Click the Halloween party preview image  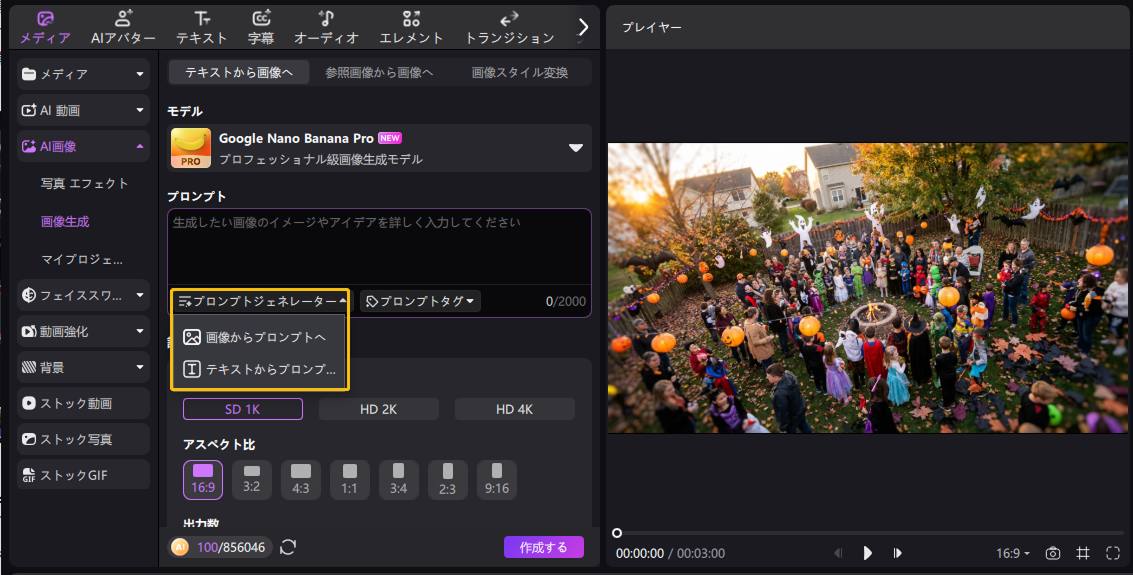point(868,288)
